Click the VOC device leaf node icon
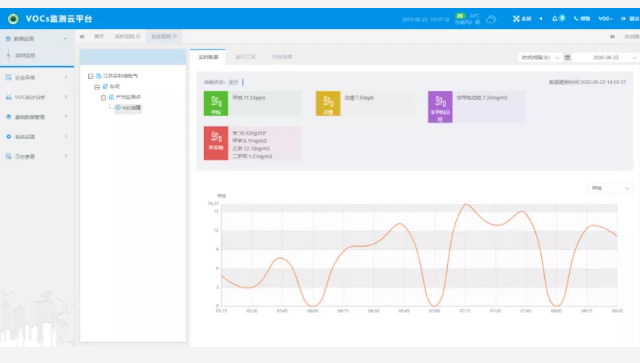Image resolution: width=640 pixels, height=363 pixels. (x=118, y=108)
